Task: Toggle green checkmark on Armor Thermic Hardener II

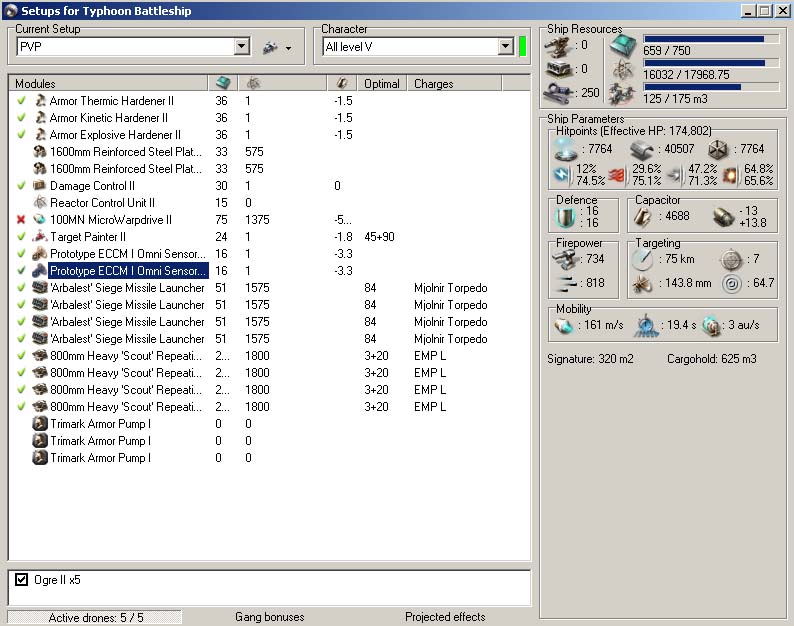Action: point(22,101)
